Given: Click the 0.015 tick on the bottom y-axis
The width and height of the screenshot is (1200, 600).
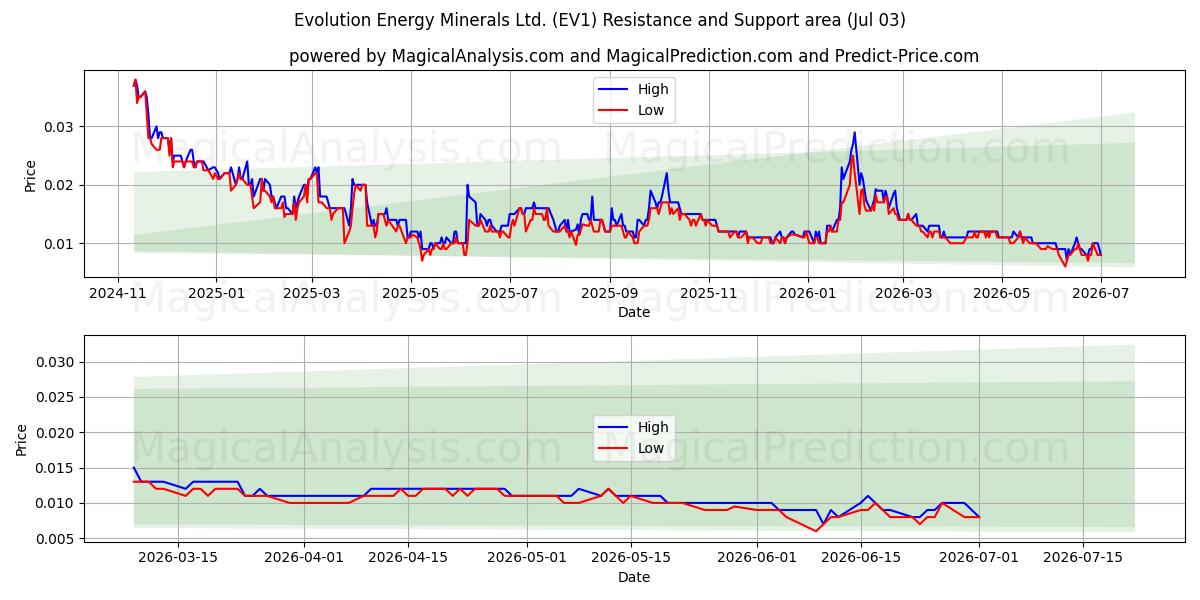Looking at the screenshot, I should (x=56, y=468).
